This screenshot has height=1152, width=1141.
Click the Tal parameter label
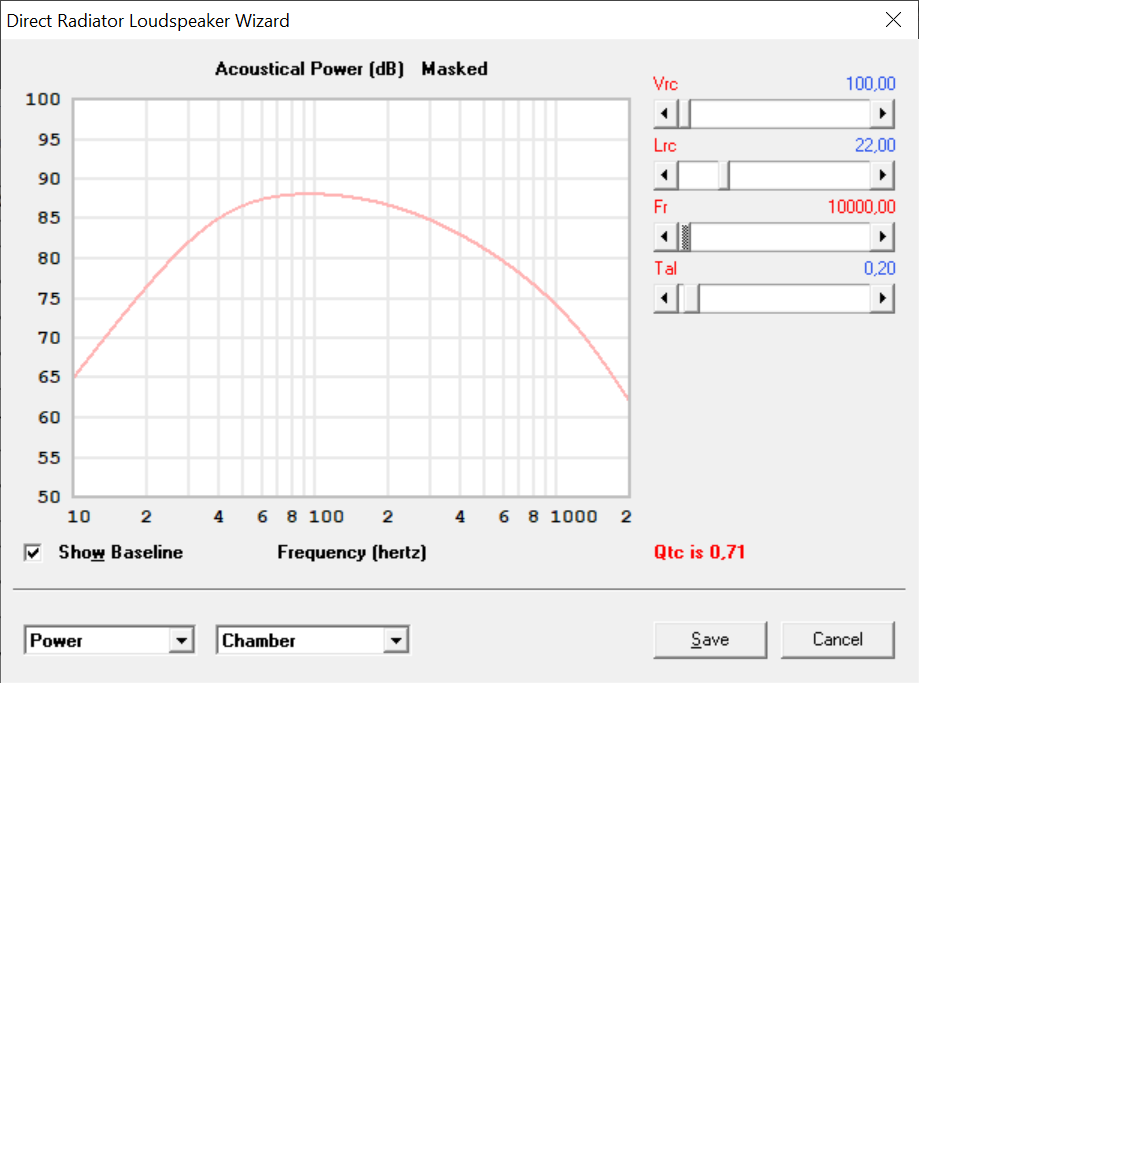coord(666,268)
